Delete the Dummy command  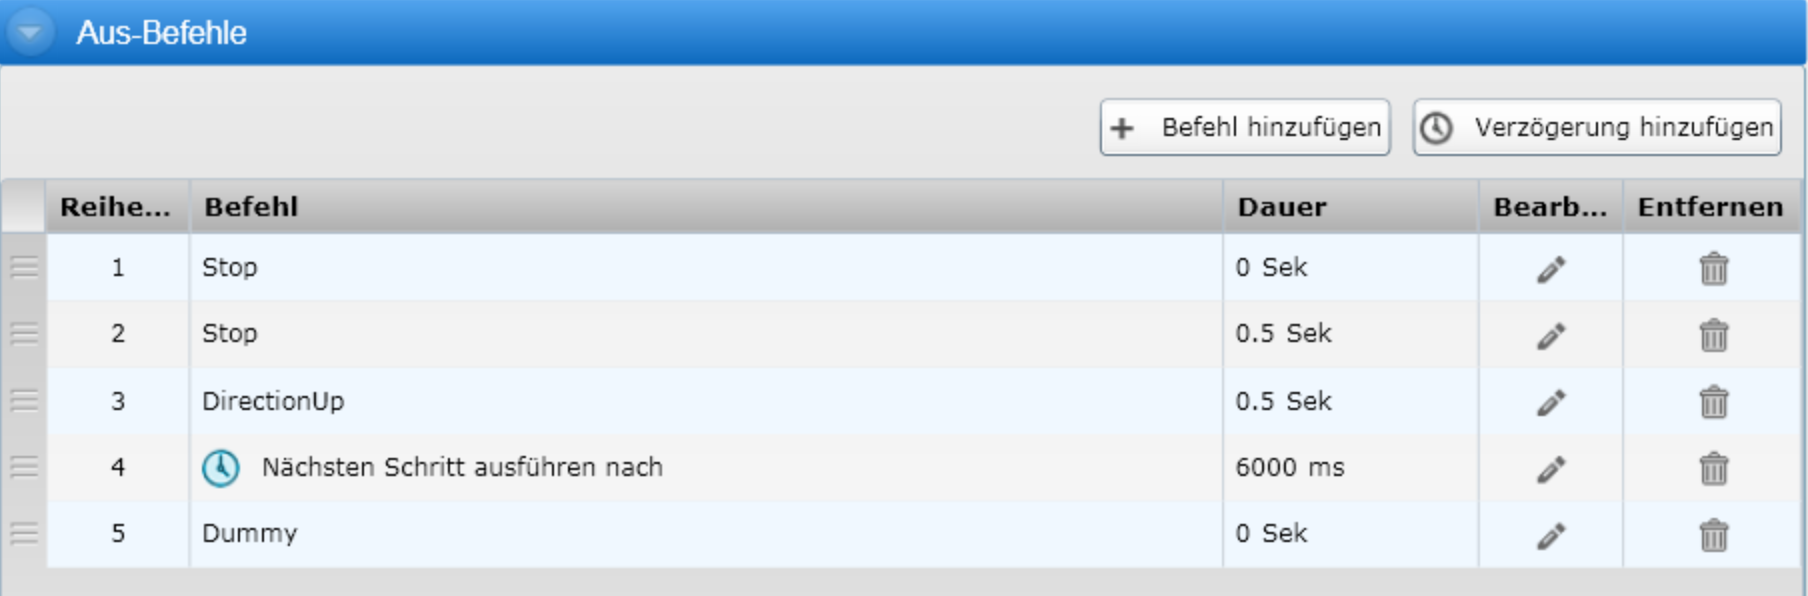[1713, 536]
